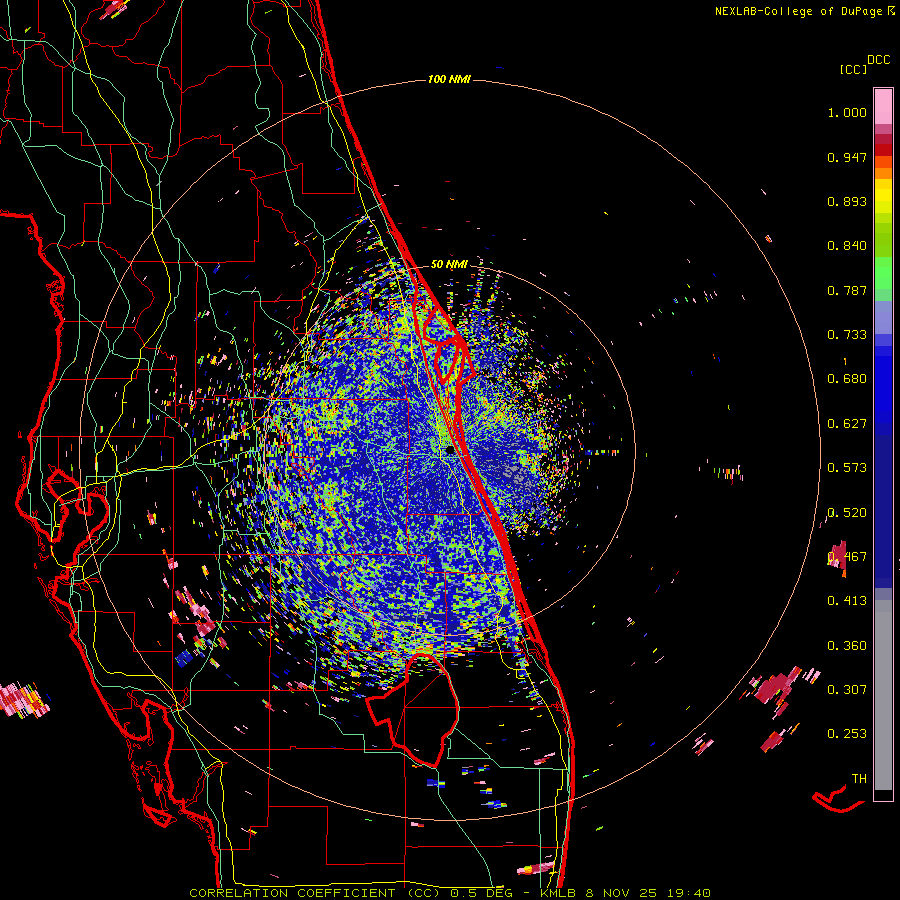Pick the gray segment of the color bar

(x=883, y=695)
